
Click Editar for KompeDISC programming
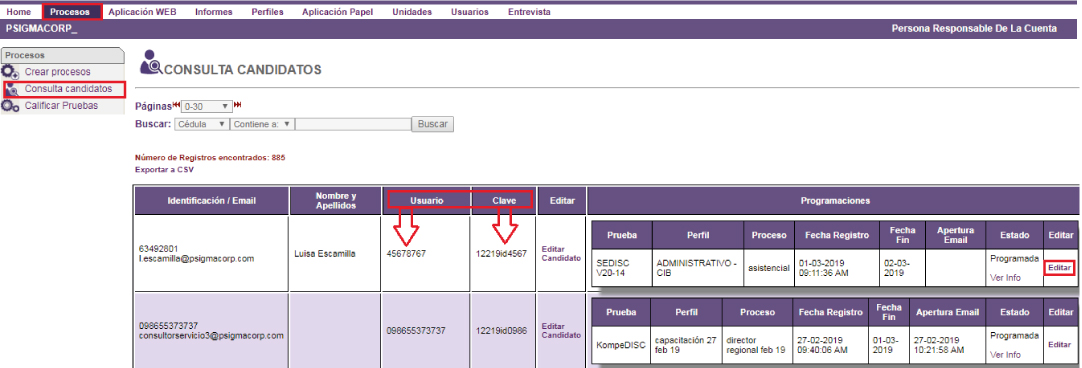1059,345
